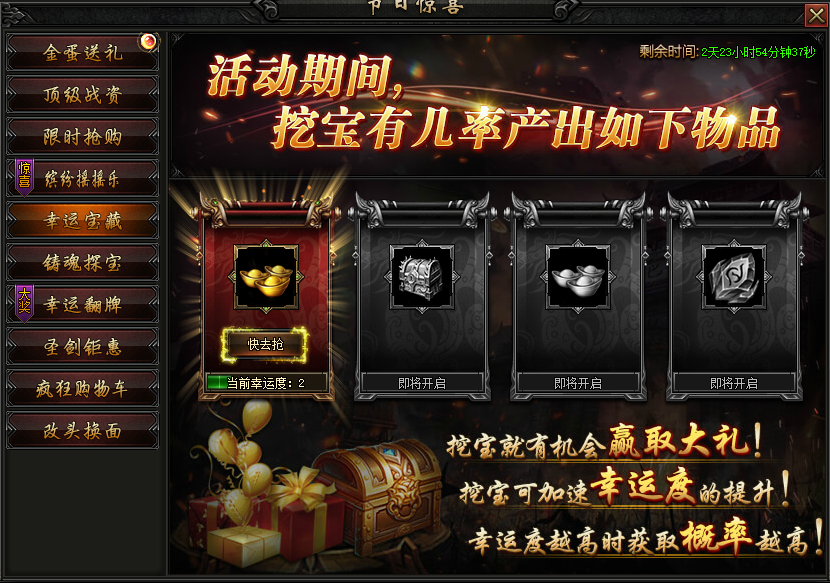Click the 当前幸运度 progress bar
Image resolution: width=830 pixels, height=583 pixels.
[266, 383]
